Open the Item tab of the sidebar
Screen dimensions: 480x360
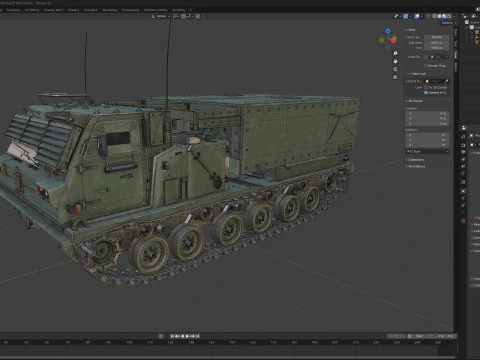click(x=456, y=33)
